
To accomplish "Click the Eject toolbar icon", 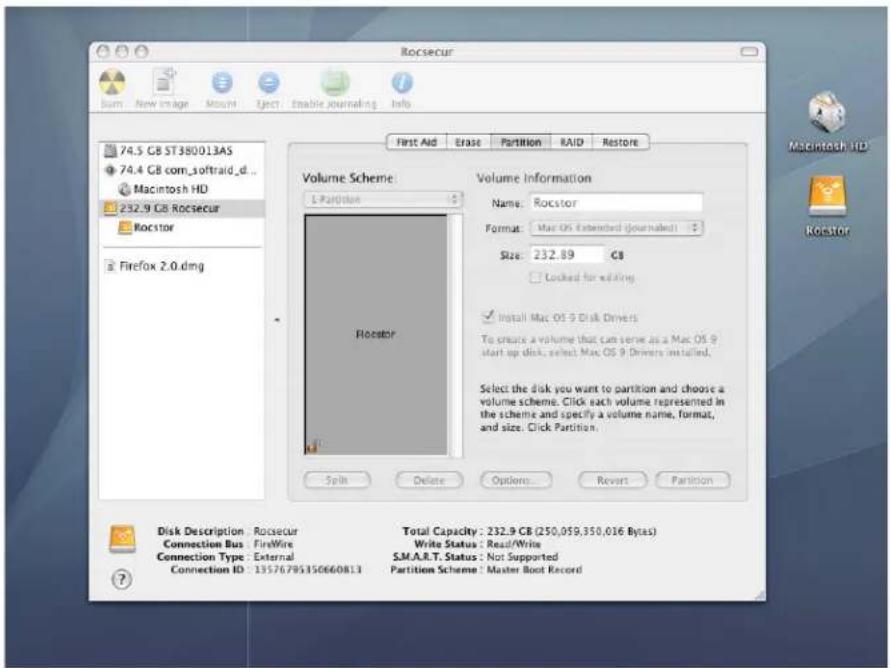I will 268,83.
